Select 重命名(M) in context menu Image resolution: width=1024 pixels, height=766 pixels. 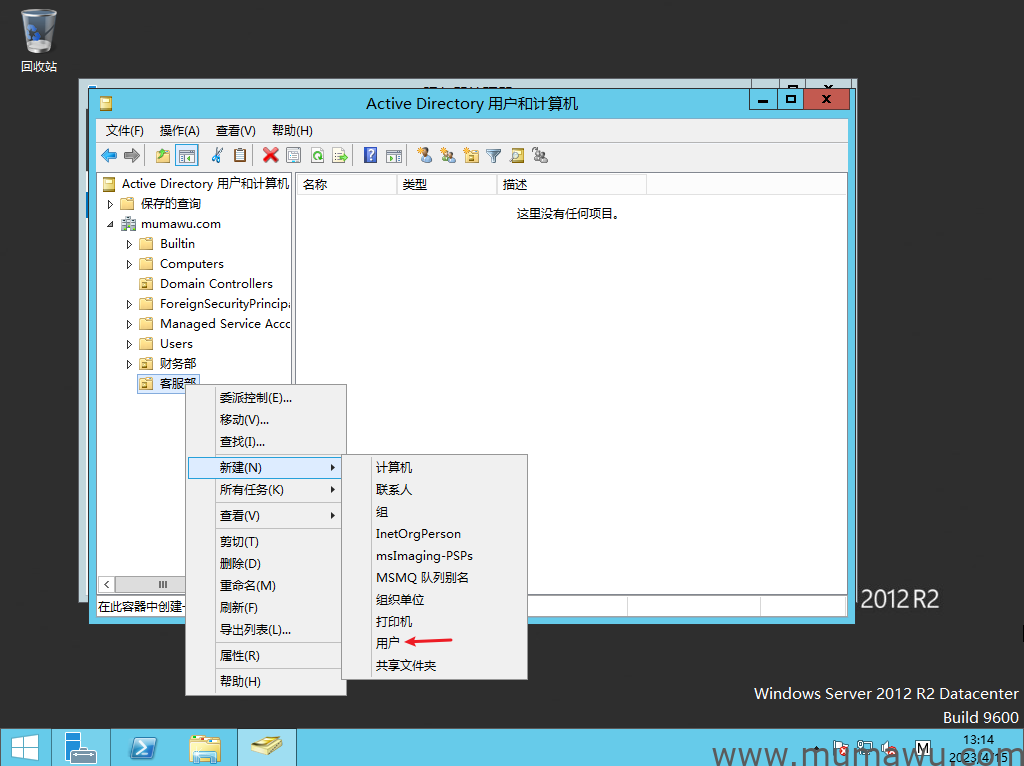(x=266, y=586)
